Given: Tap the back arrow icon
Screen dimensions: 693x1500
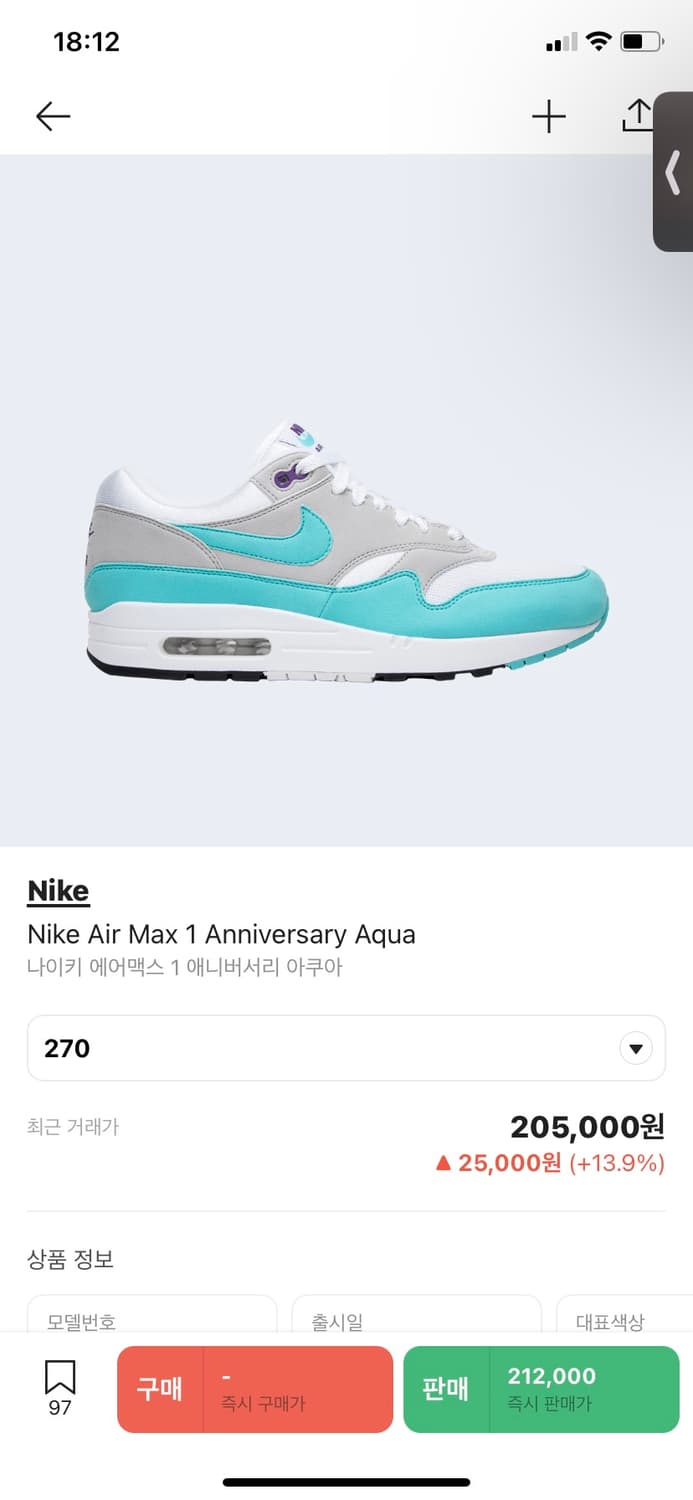Looking at the screenshot, I should pos(53,117).
